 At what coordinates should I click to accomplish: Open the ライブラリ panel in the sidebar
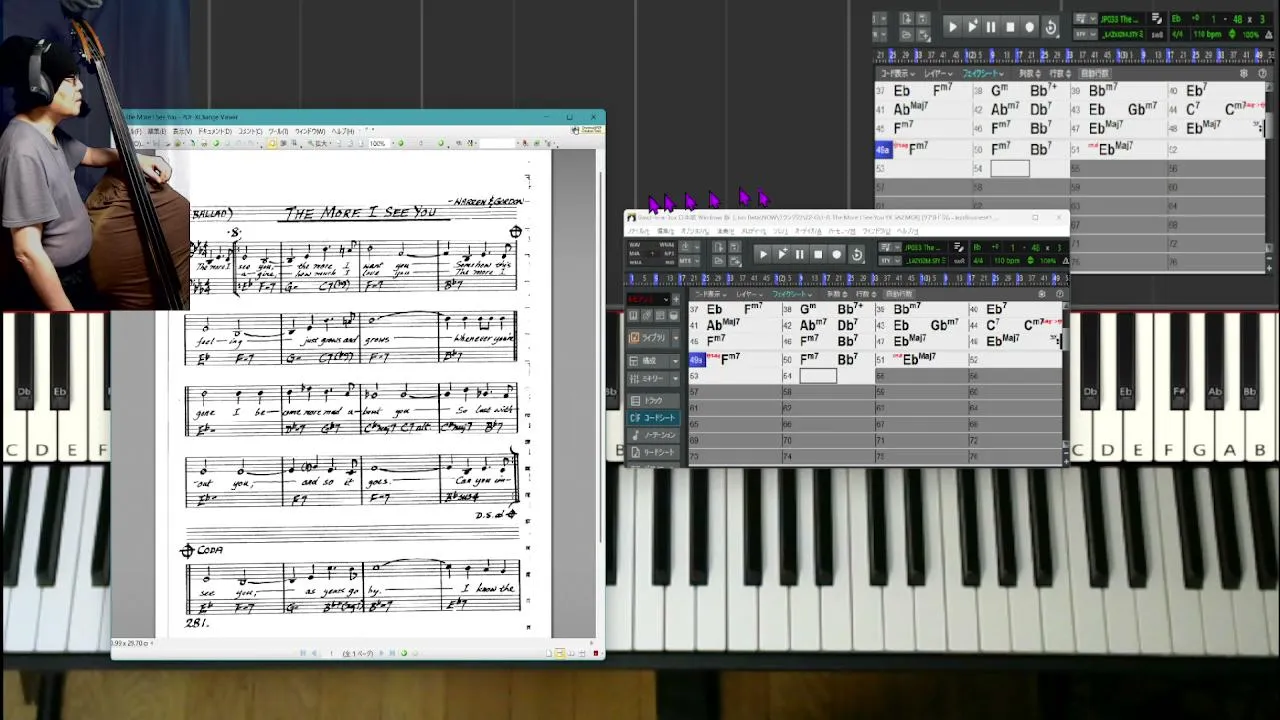[647, 338]
